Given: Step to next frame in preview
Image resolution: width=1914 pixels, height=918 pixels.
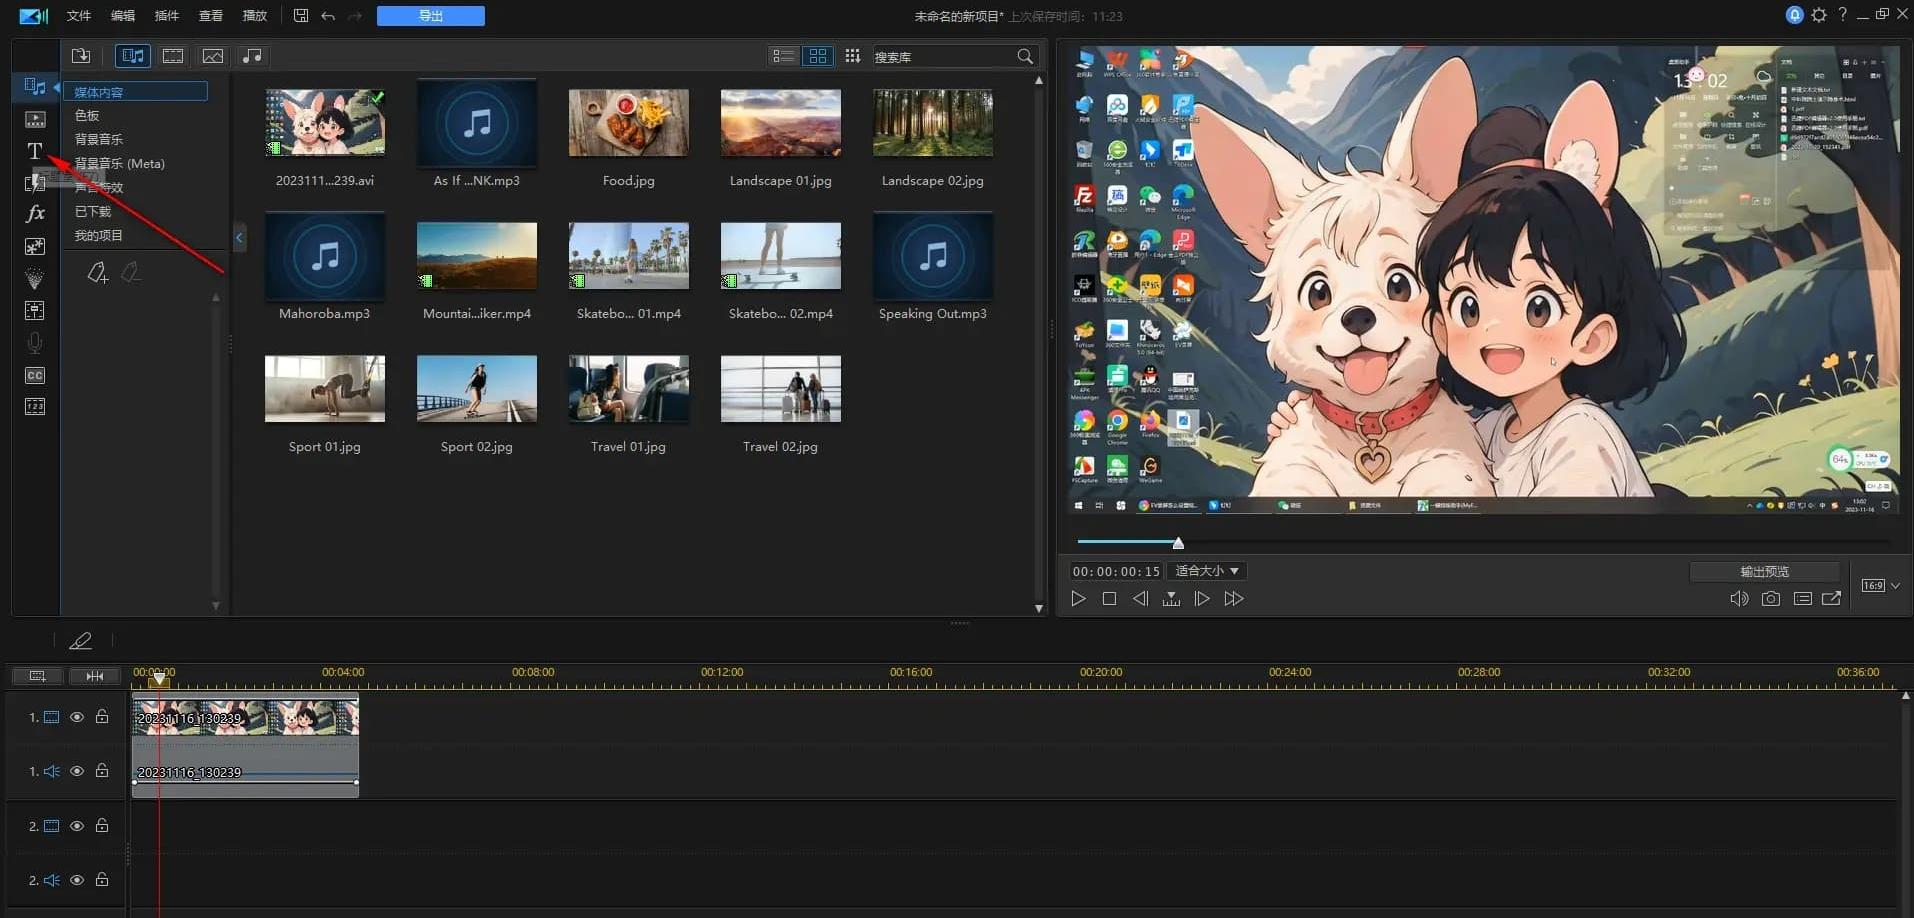Looking at the screenshot, I should click(1202, 599).
